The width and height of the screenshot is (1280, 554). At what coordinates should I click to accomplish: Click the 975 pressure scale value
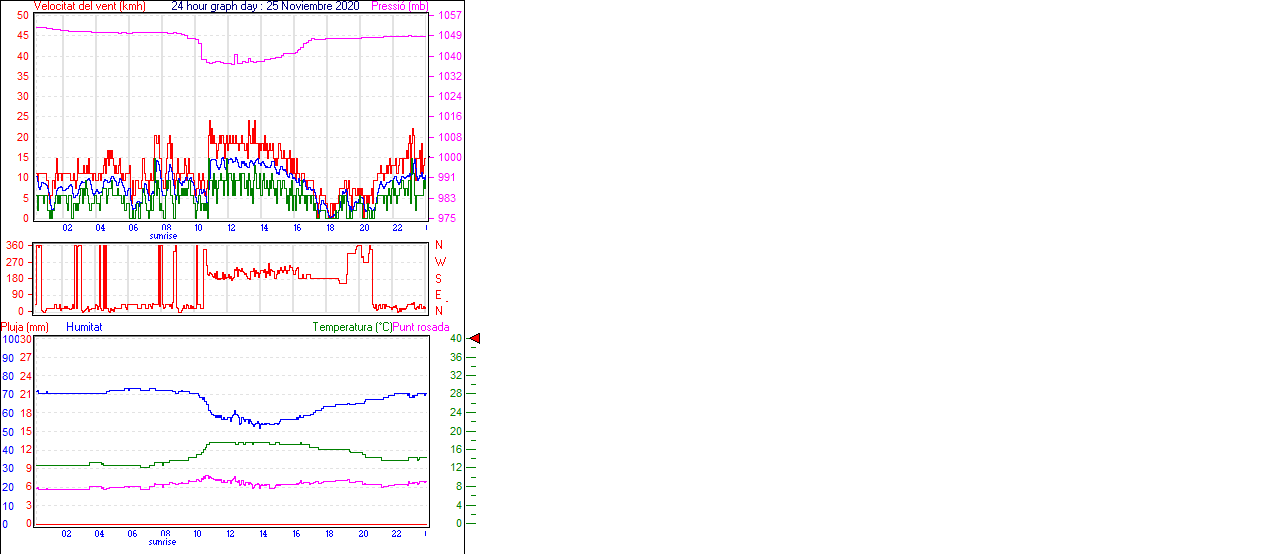[446, 218]
